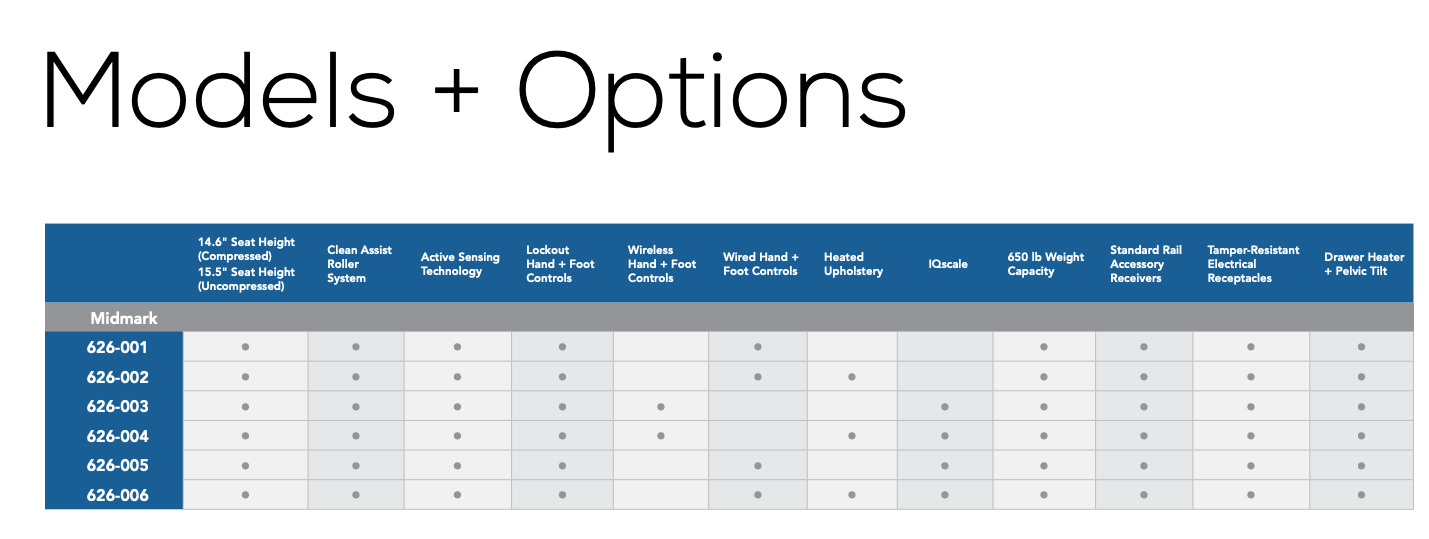Click the 626-001 model row label

(x=117, y=348)
